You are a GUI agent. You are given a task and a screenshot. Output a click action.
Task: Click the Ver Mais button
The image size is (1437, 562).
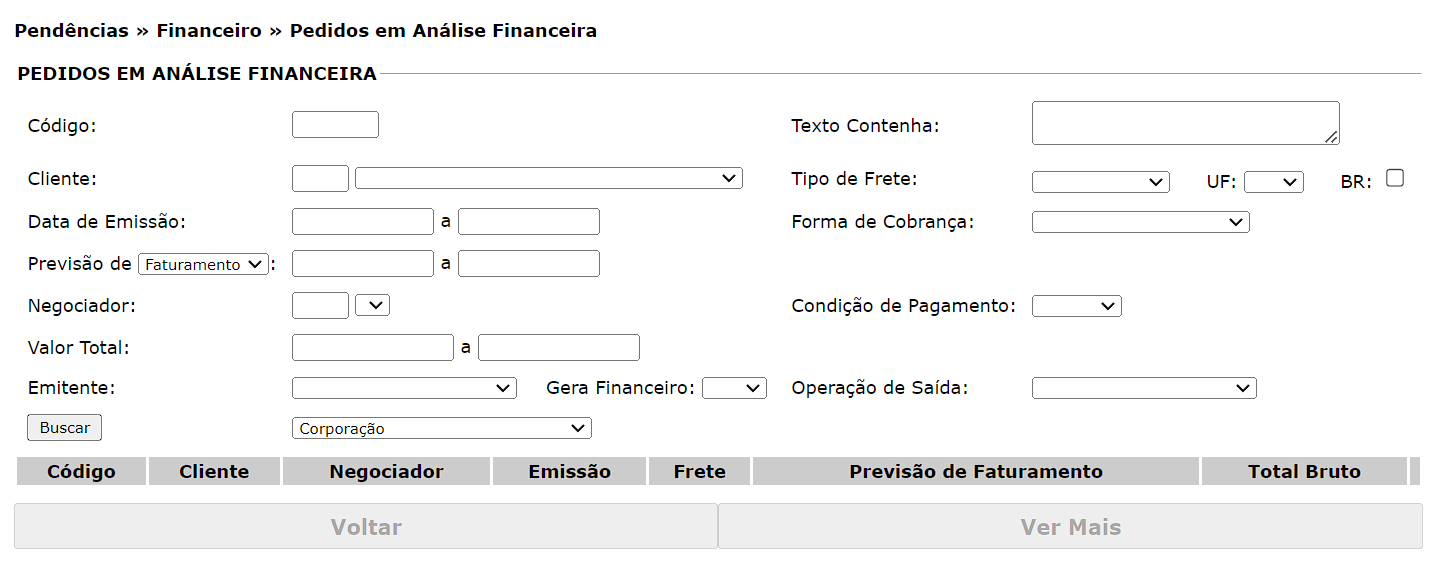point(1070,527)
